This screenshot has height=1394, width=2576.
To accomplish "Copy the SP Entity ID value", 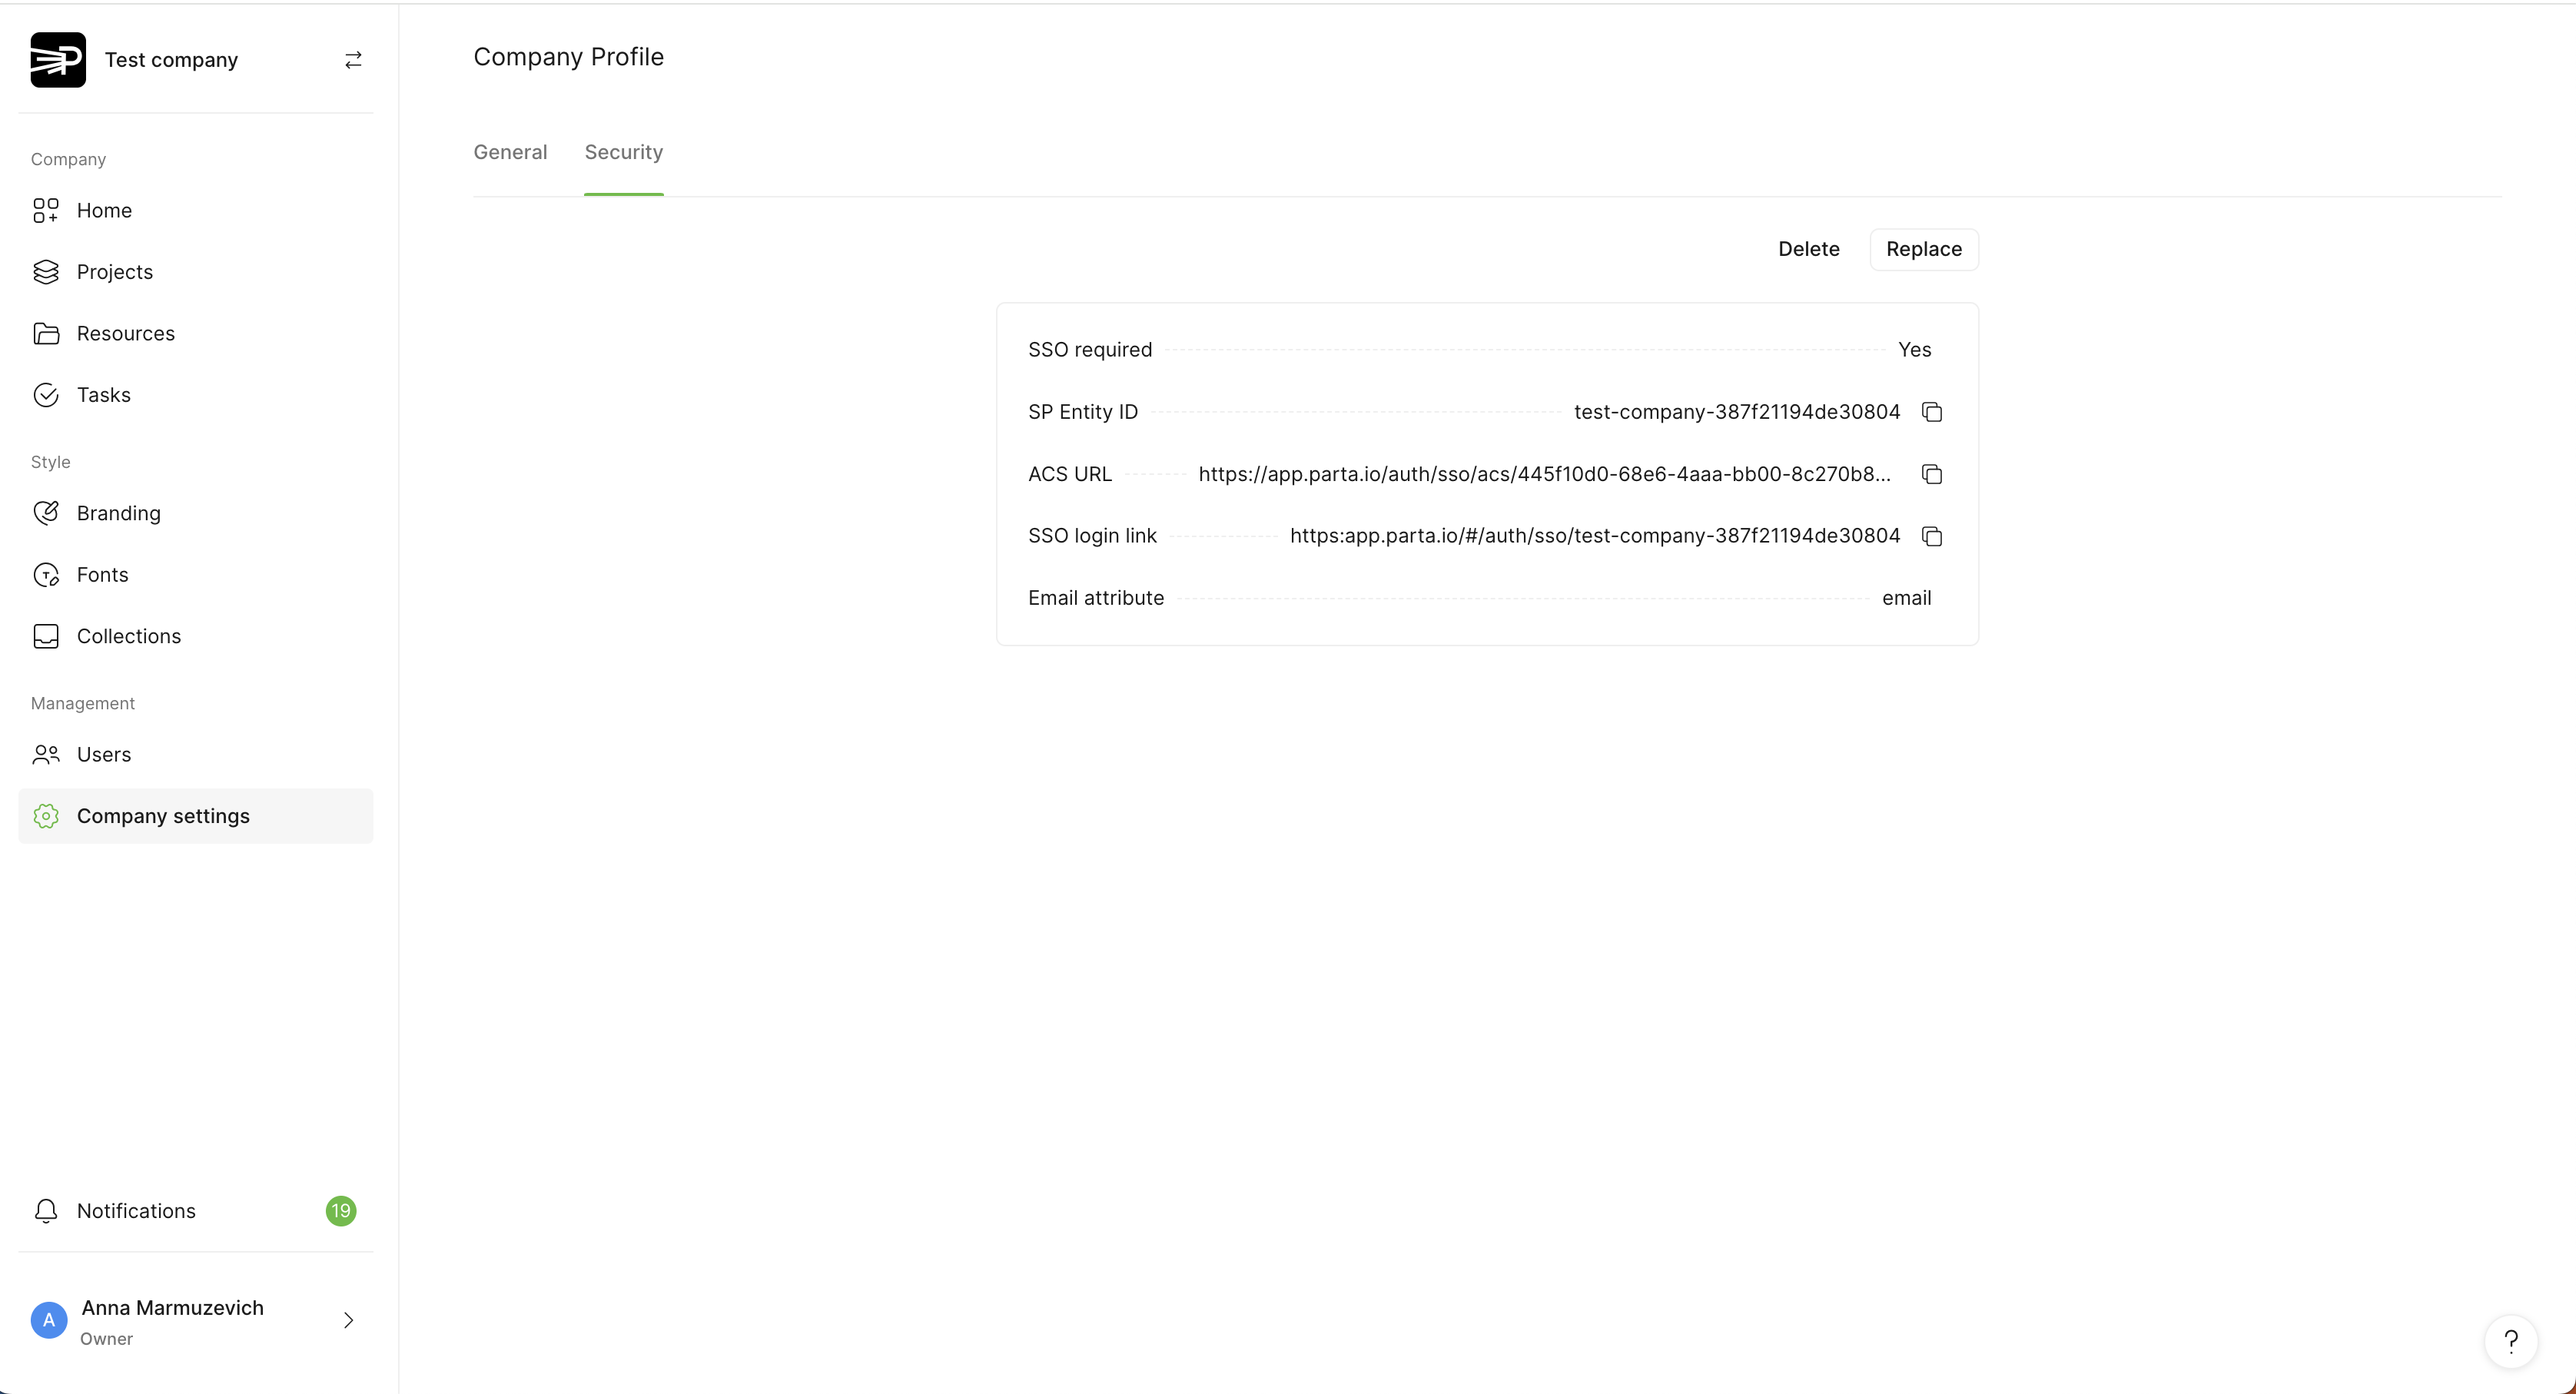I will pos(1931,412).
